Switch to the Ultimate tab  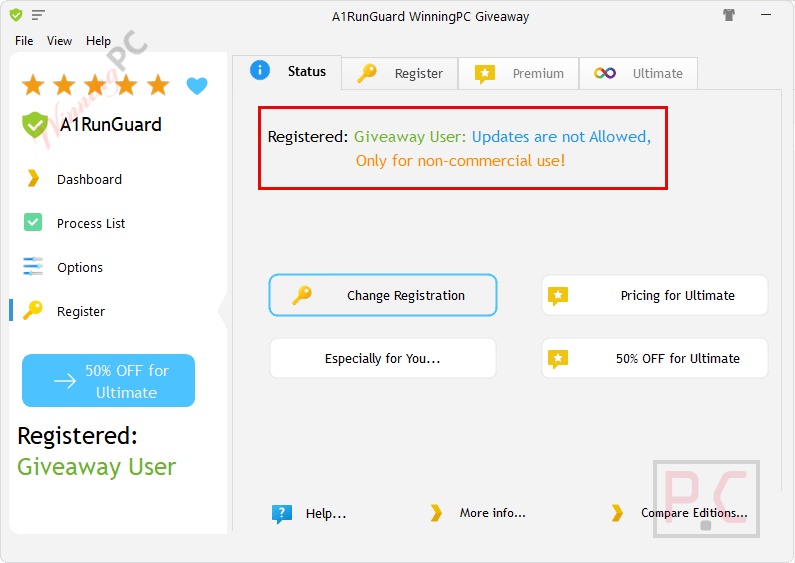point(638,74)
